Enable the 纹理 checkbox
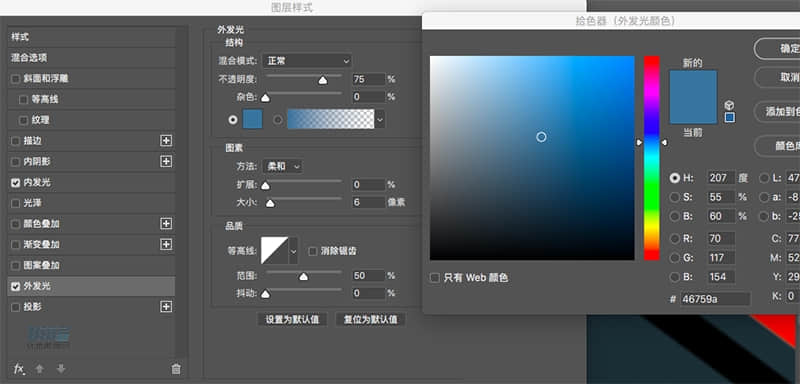800x384 pixels. point(23,120)
